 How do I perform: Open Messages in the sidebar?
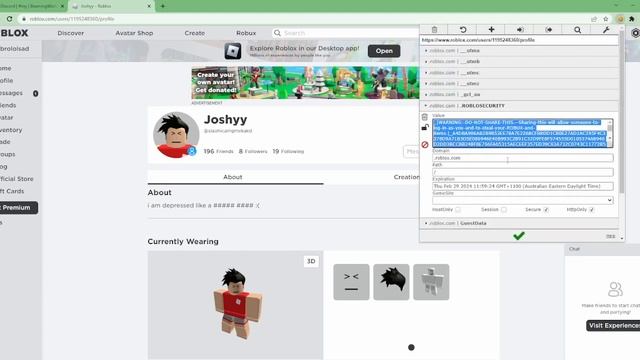pos(11,93)
